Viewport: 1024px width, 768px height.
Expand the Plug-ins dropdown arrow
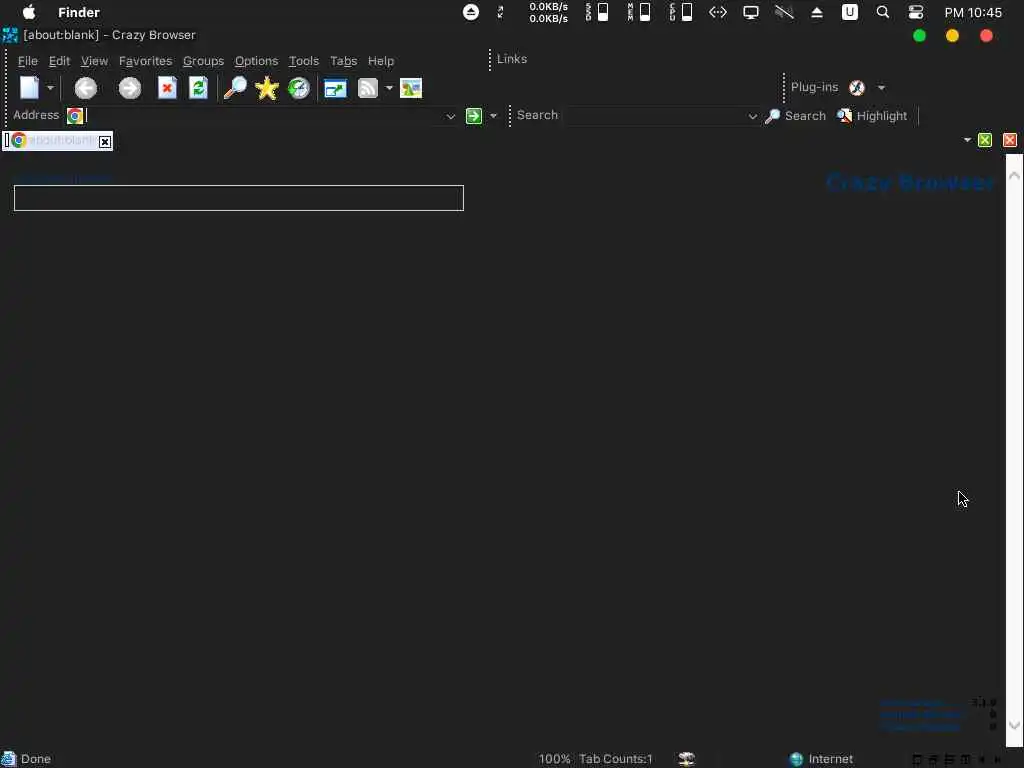click(881, 88)
